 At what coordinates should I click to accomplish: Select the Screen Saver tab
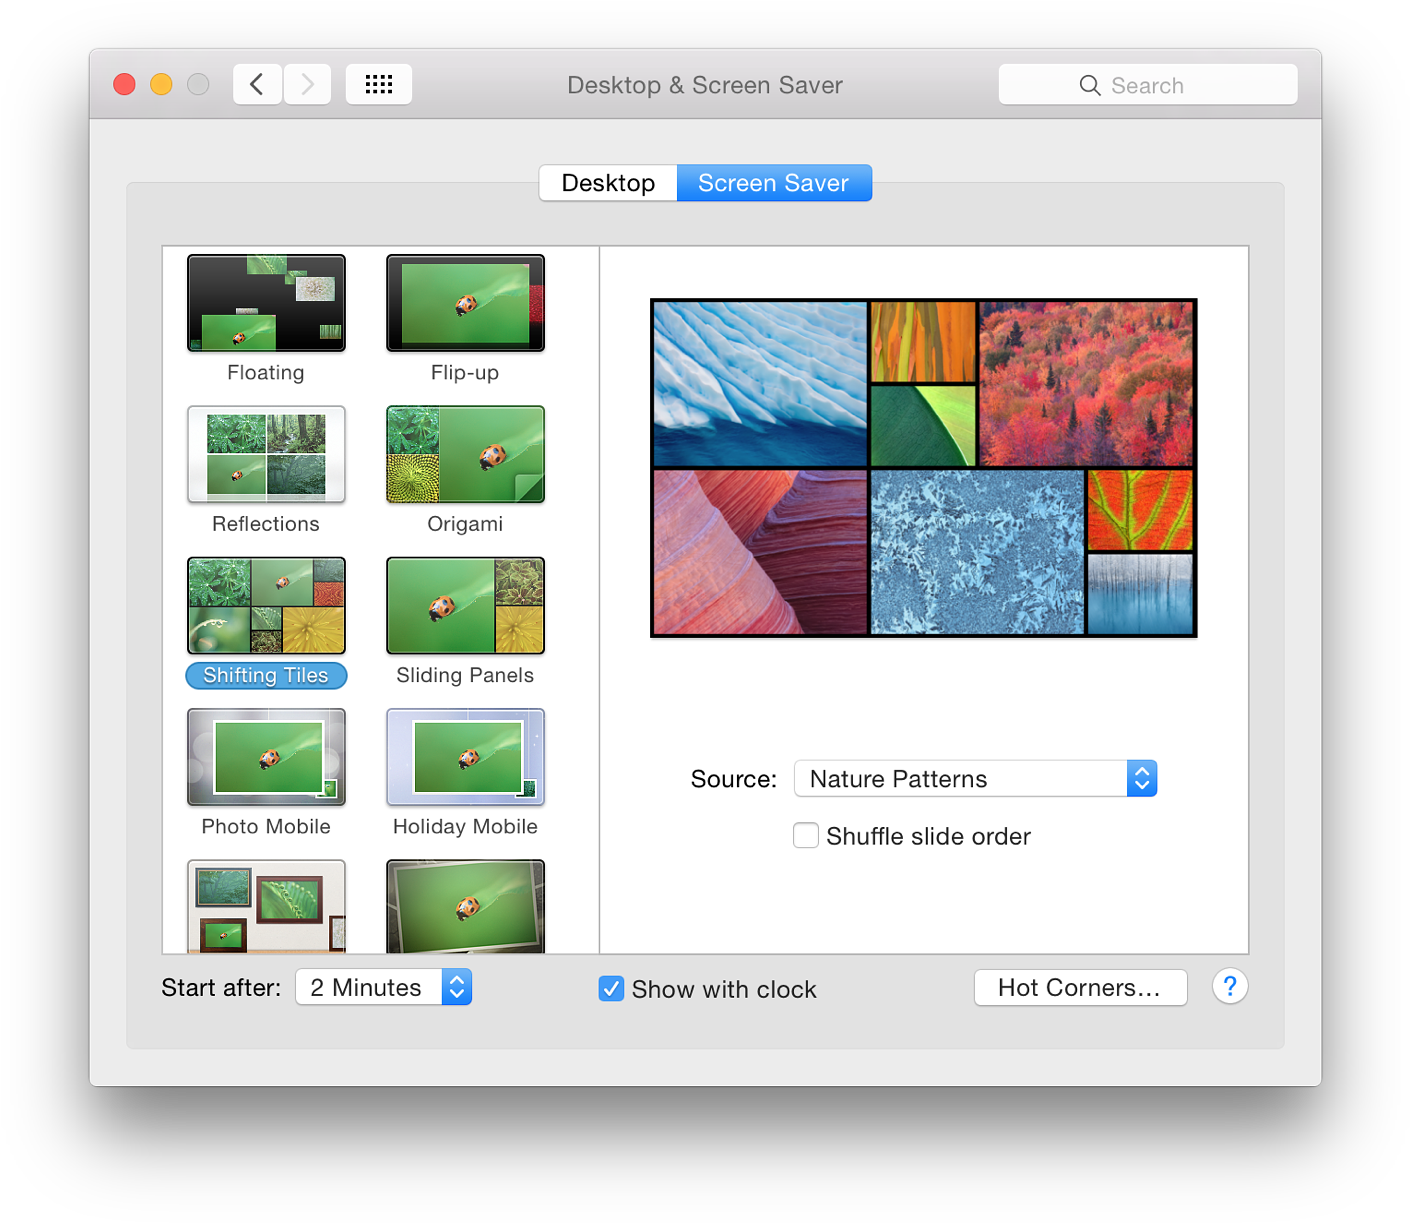point(773,183)
